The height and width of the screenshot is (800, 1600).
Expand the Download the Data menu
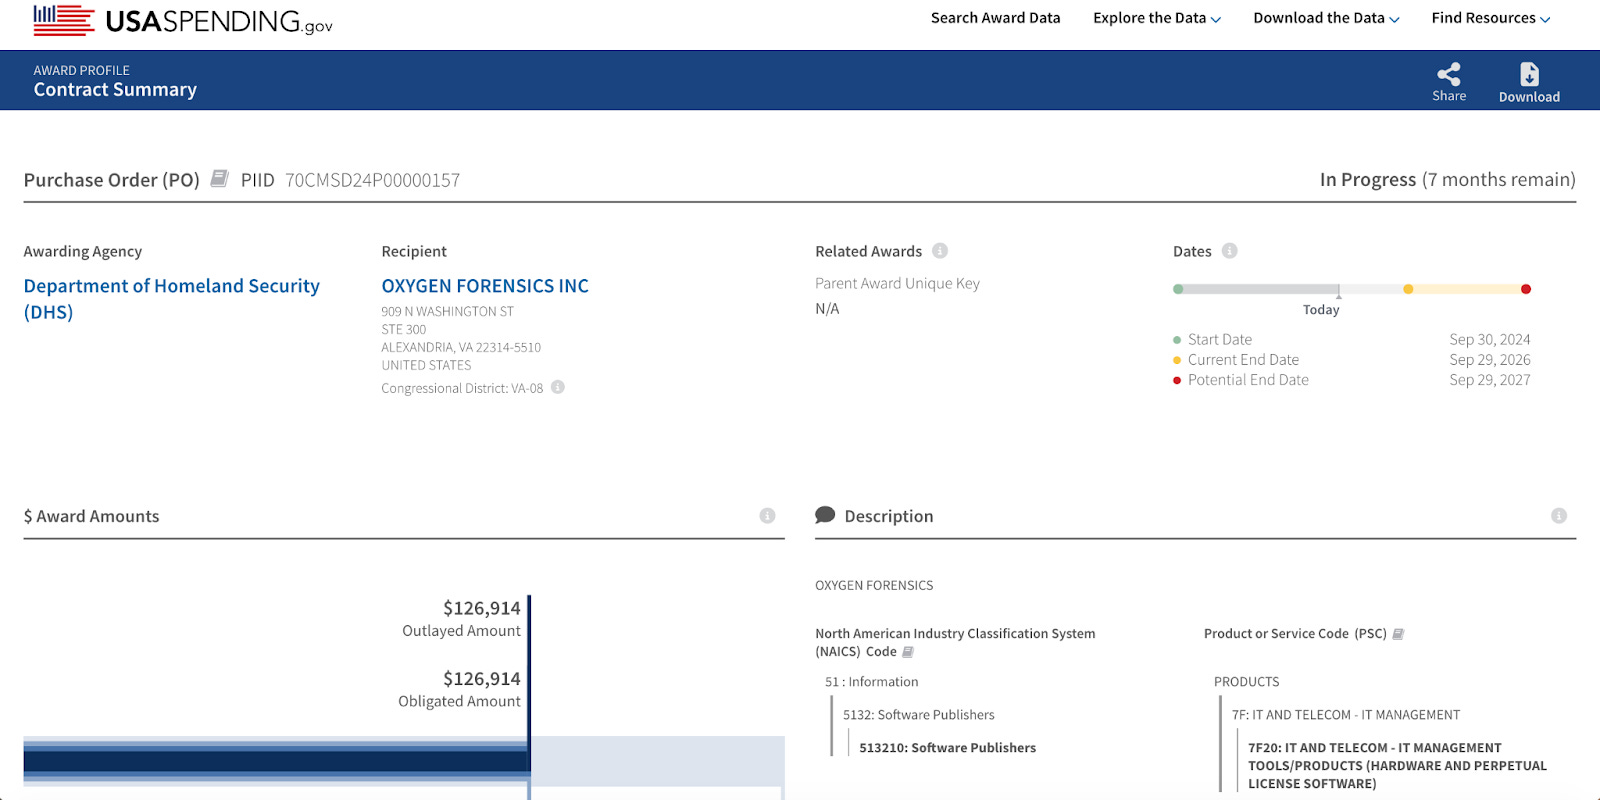(x=1326, y=18)
